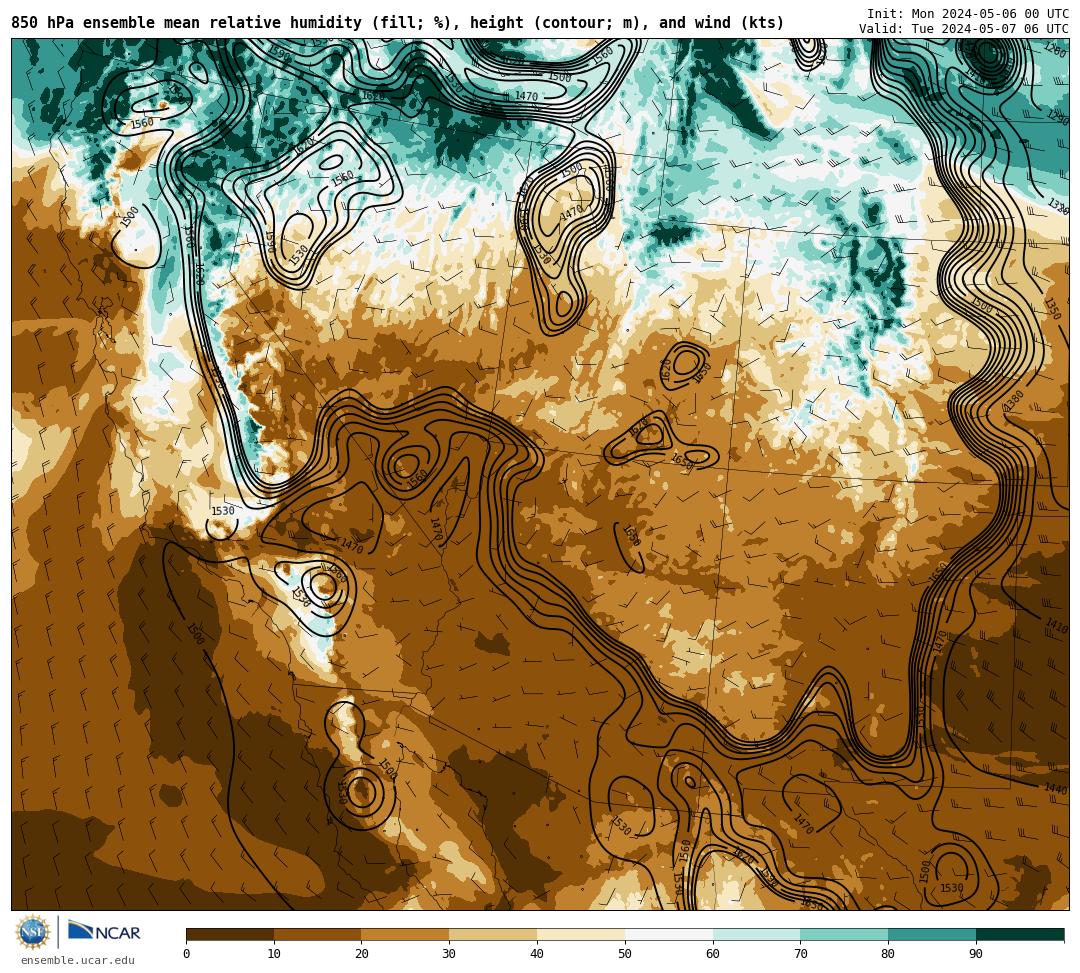The height and width of the screenshot is (973, 1080).
Task: Click the 1410 contour label on the map's right edge
Action: pyautogui.click(x=1057, y=626)
